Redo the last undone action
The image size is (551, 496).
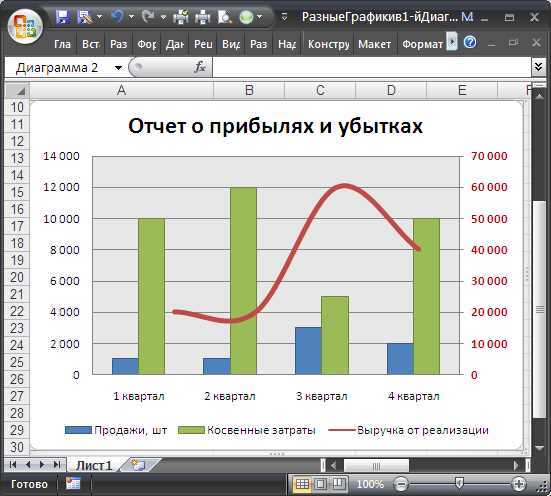point(148,16)
